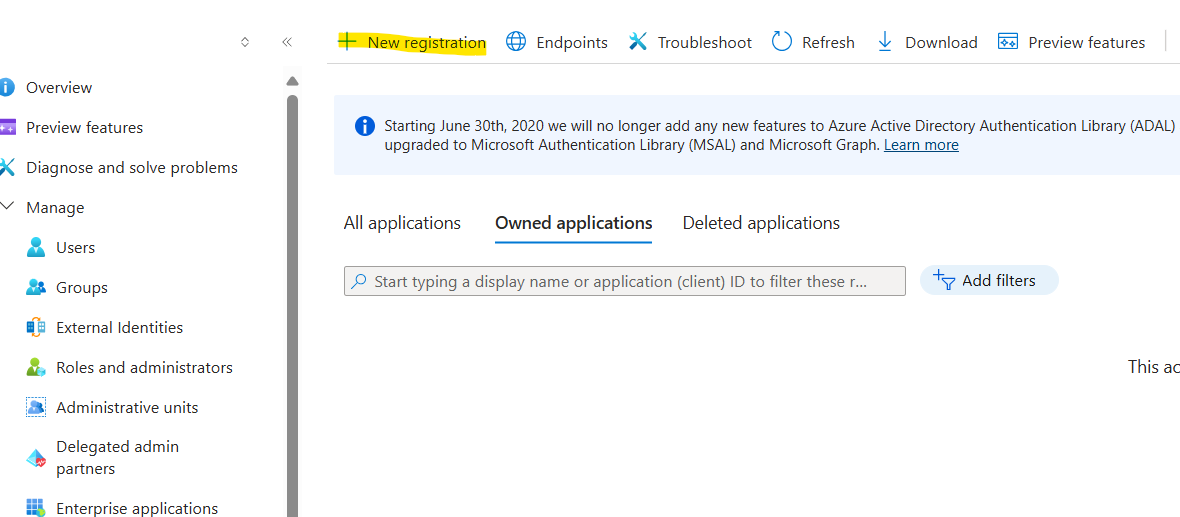Click the Add filters button

click(x=989, y=281)
